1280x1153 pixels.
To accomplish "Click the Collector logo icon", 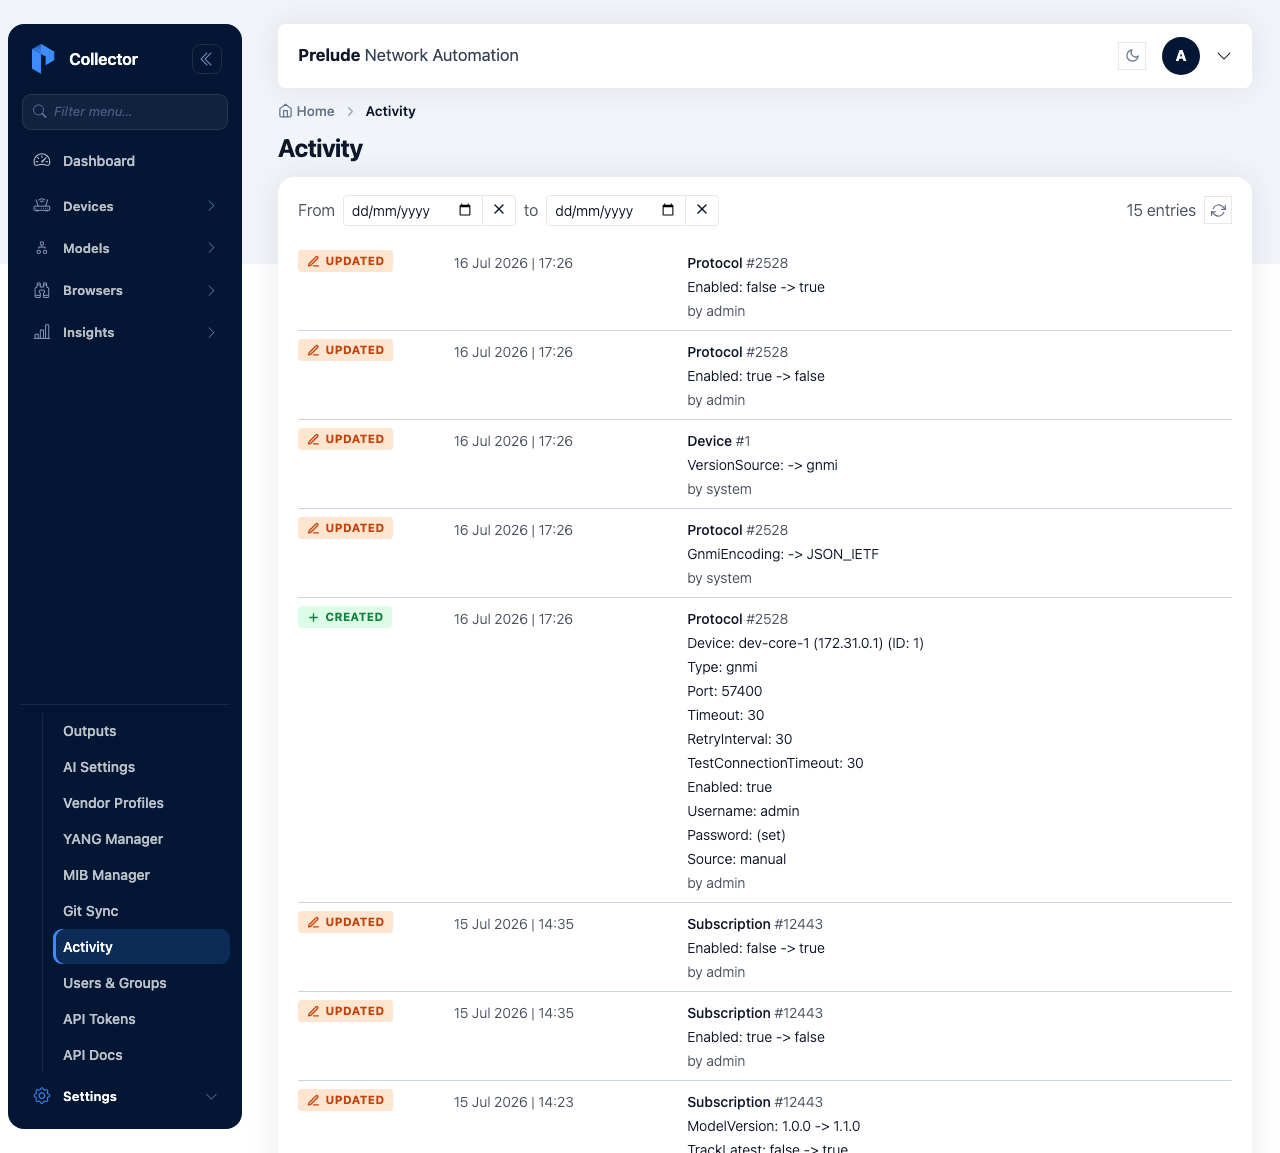I will 43,59.
